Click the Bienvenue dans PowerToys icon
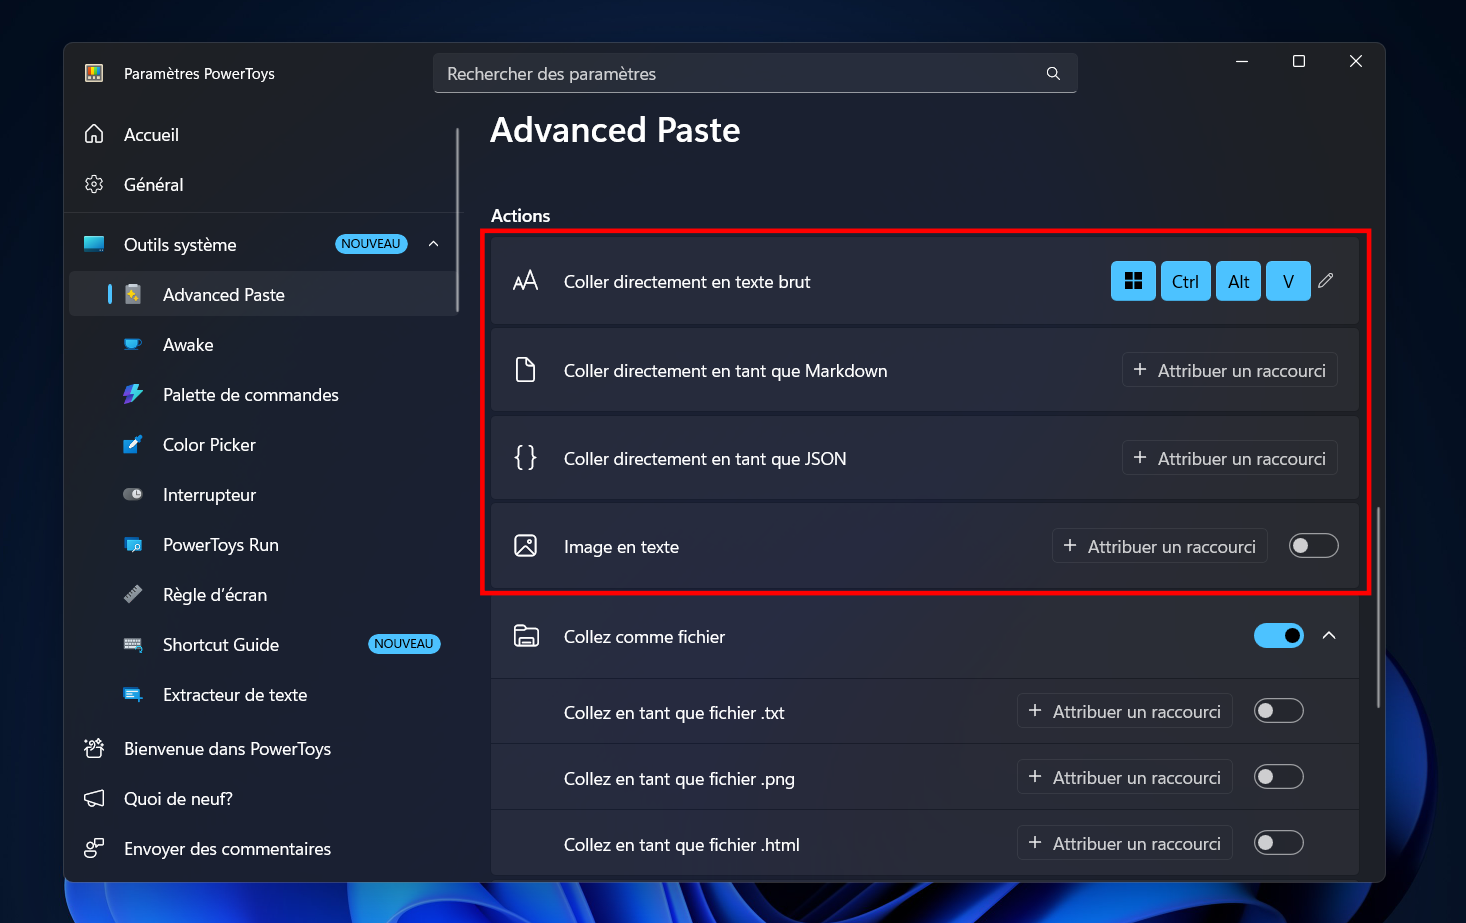The height and width of the screenshot is (923, 1466). [x=94, y=748]
